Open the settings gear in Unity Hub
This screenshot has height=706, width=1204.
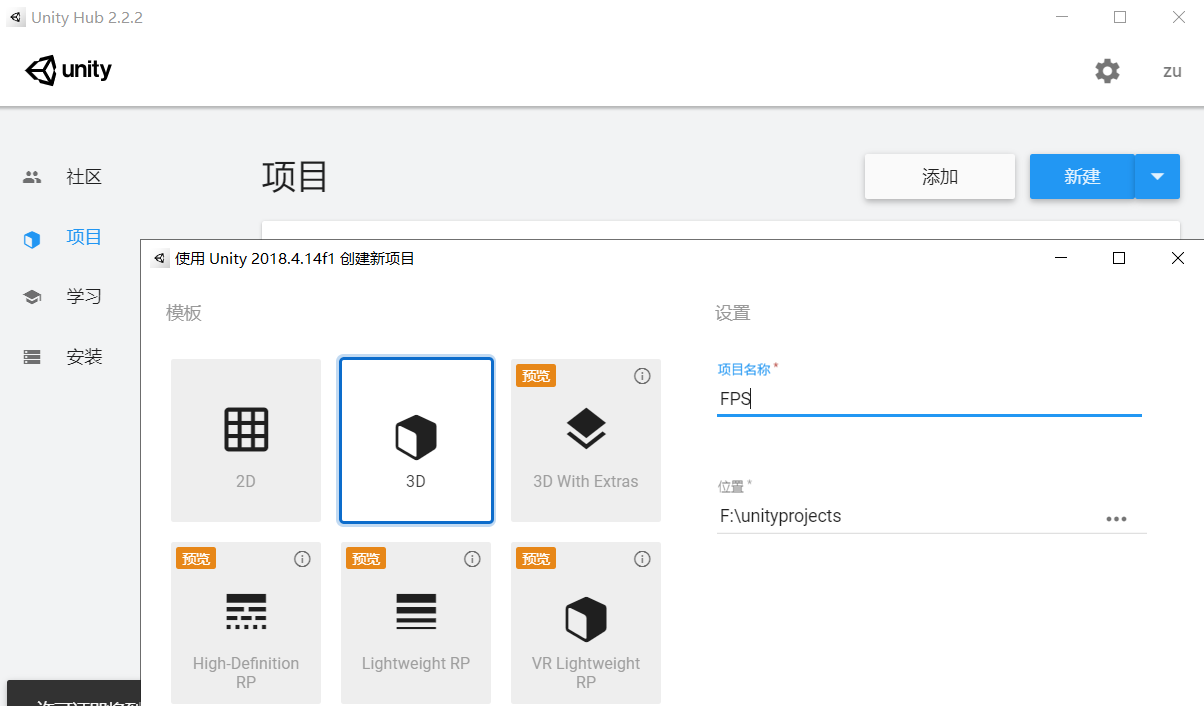pyautogui.click(x=1106, y=70)
